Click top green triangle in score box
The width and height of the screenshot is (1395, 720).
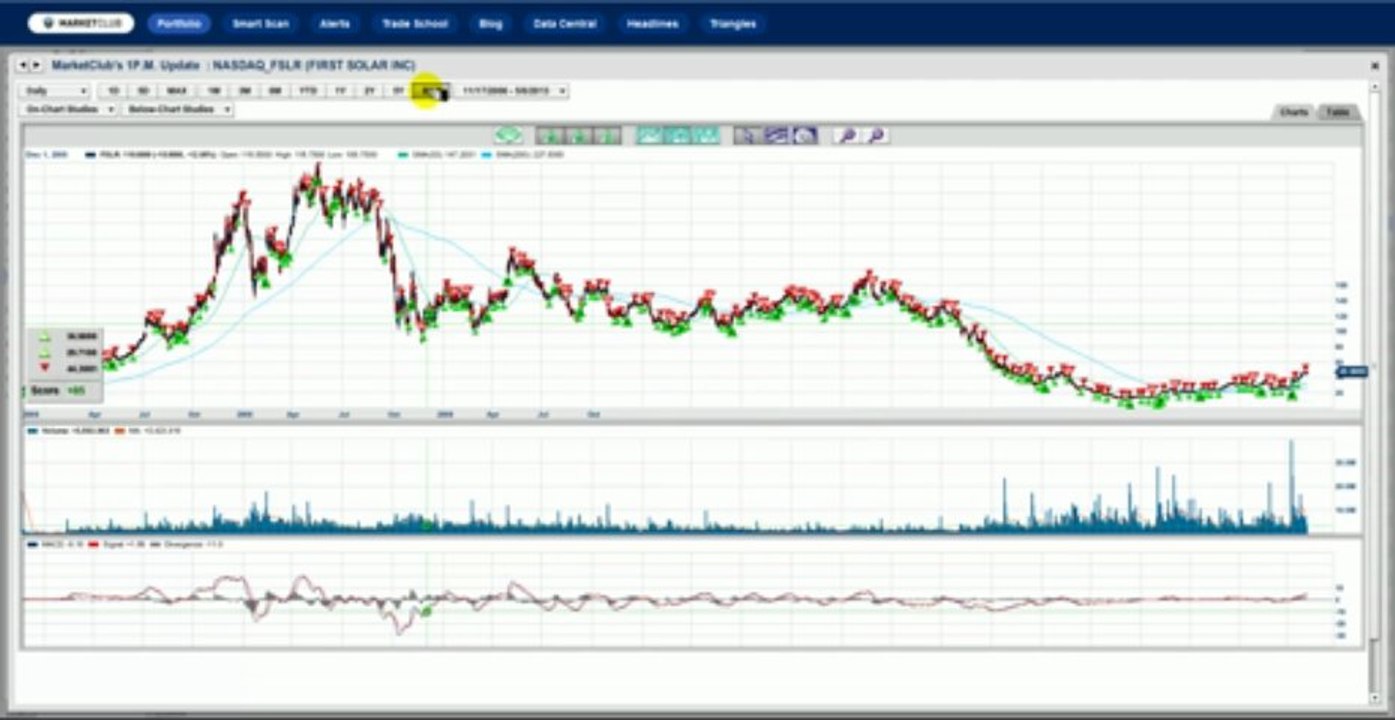pos(43,337)
